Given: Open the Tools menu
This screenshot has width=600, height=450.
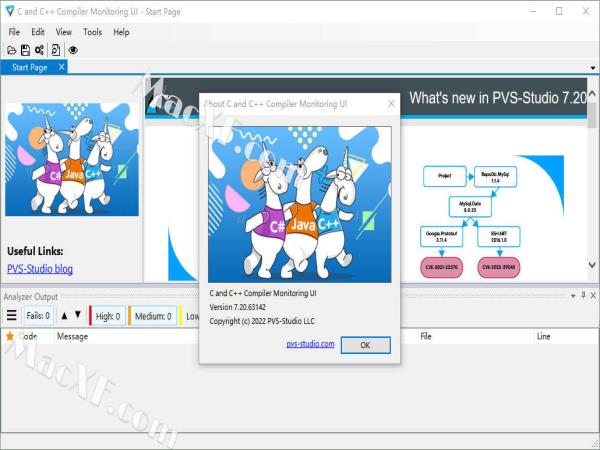Looking at the screenshot, I should tap(93, 32).
